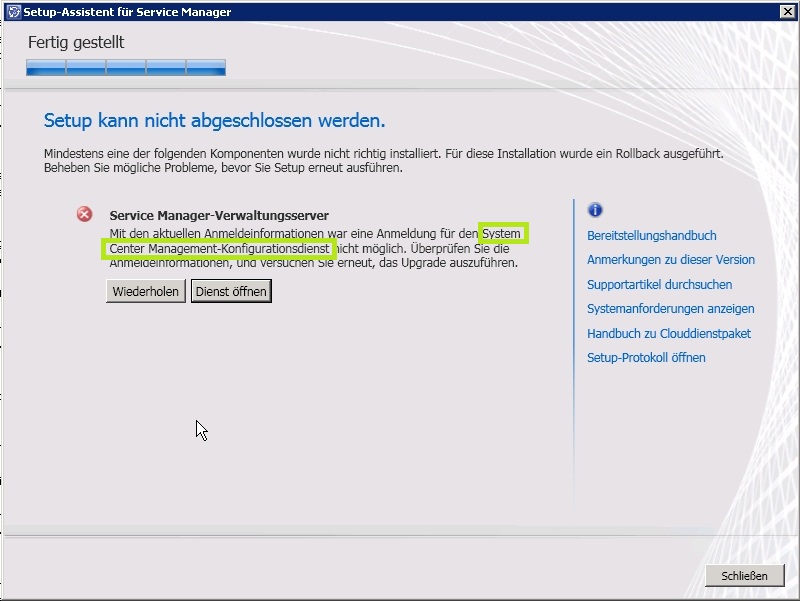Viewport: 800px width, 601px height.
Task: Click the highlighted "Center Management-Konfigurationsdienst" text
Action: [x=218, y=249]
